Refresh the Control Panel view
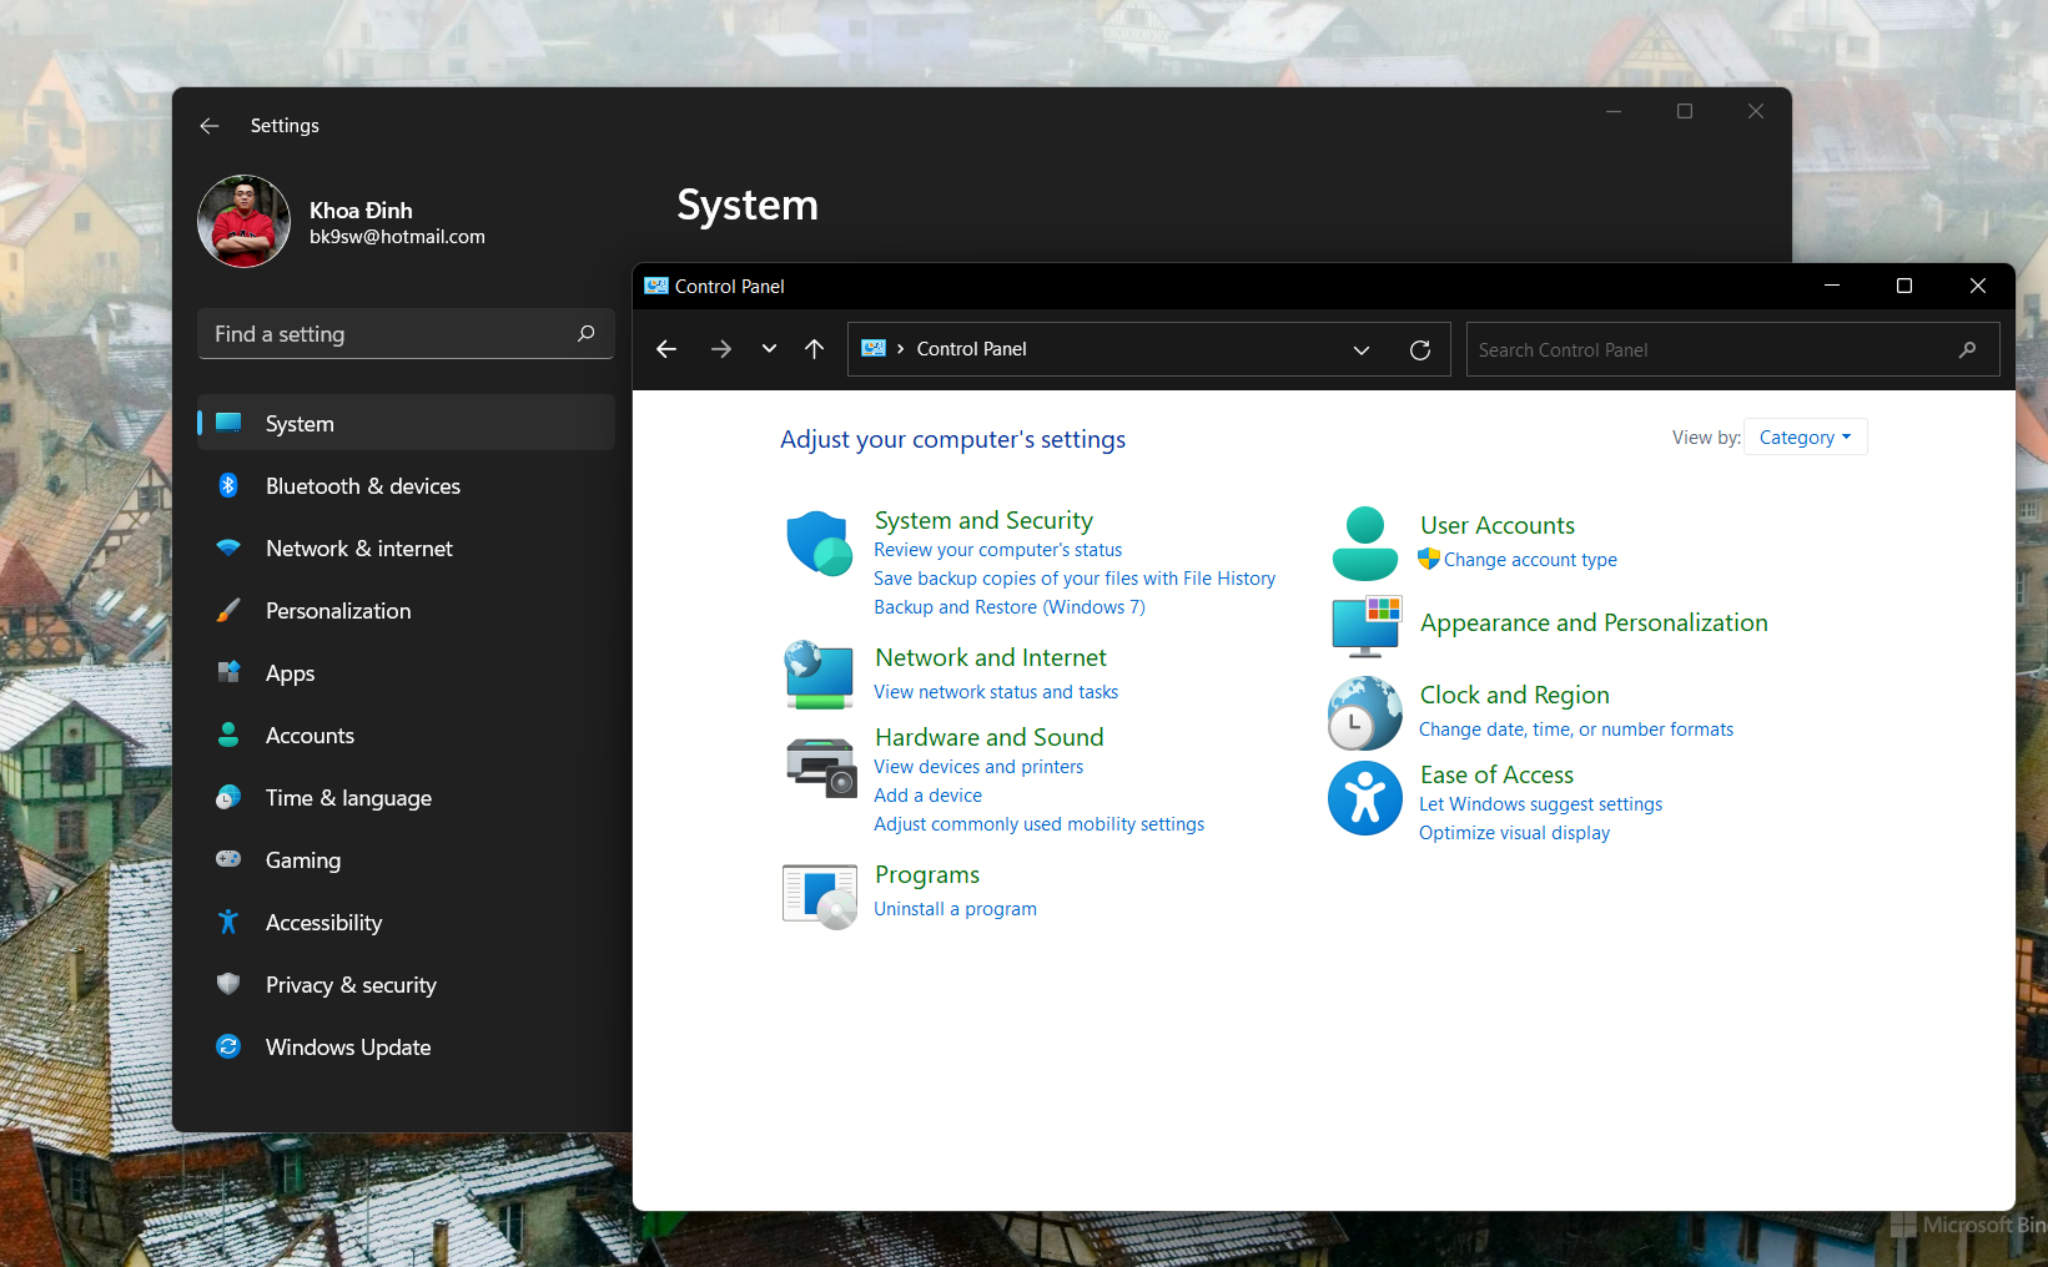This screenshot has width=2048, height=1267. click(1420, 349)
